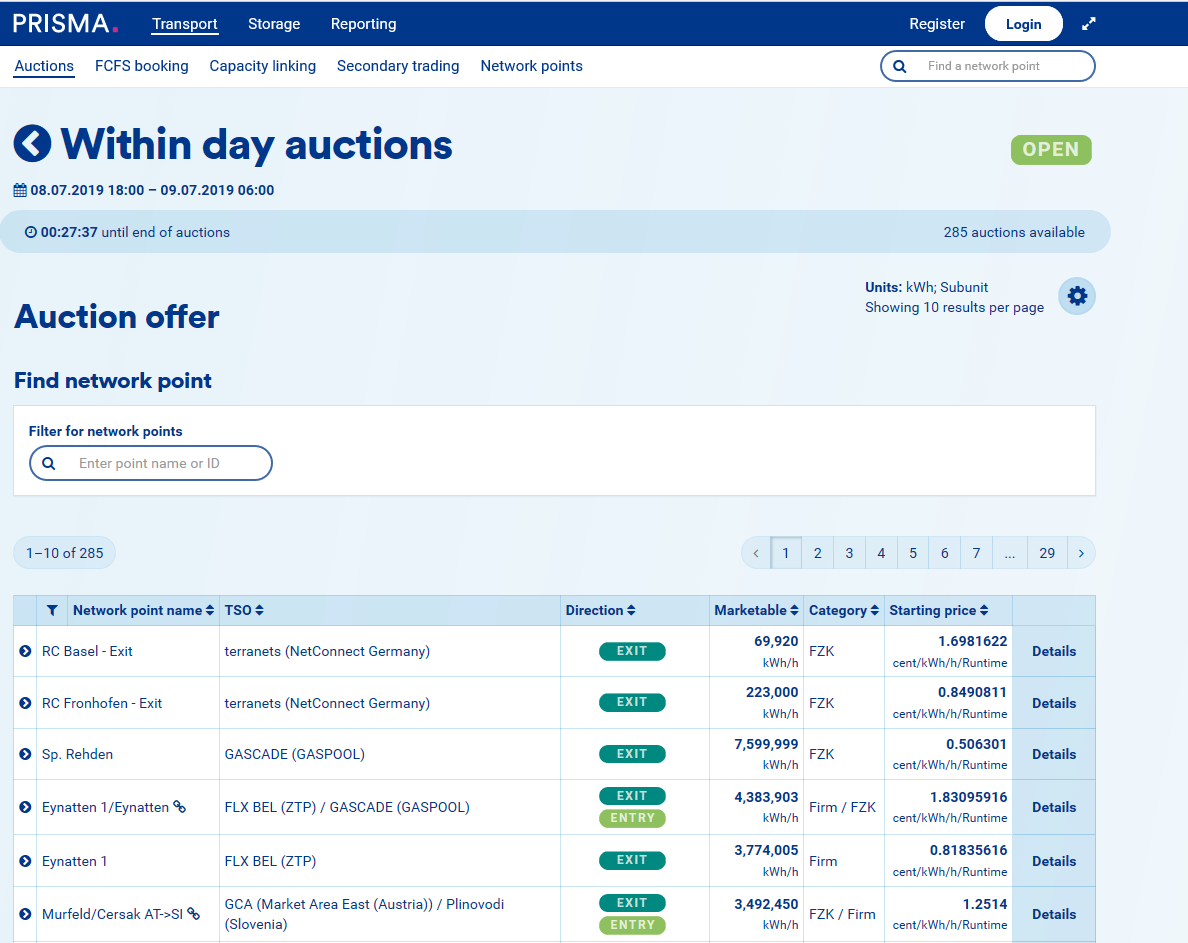Click the fullscreen expand icon in header
This screenshot has height=943, width=1188.
coord(1089,24)
